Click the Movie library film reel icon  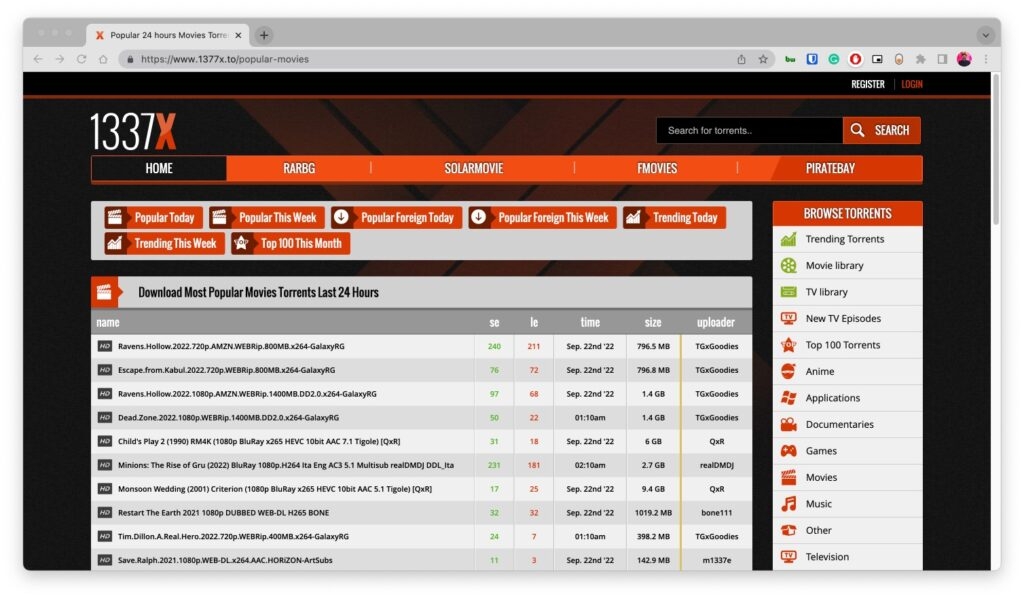(788, 265)
